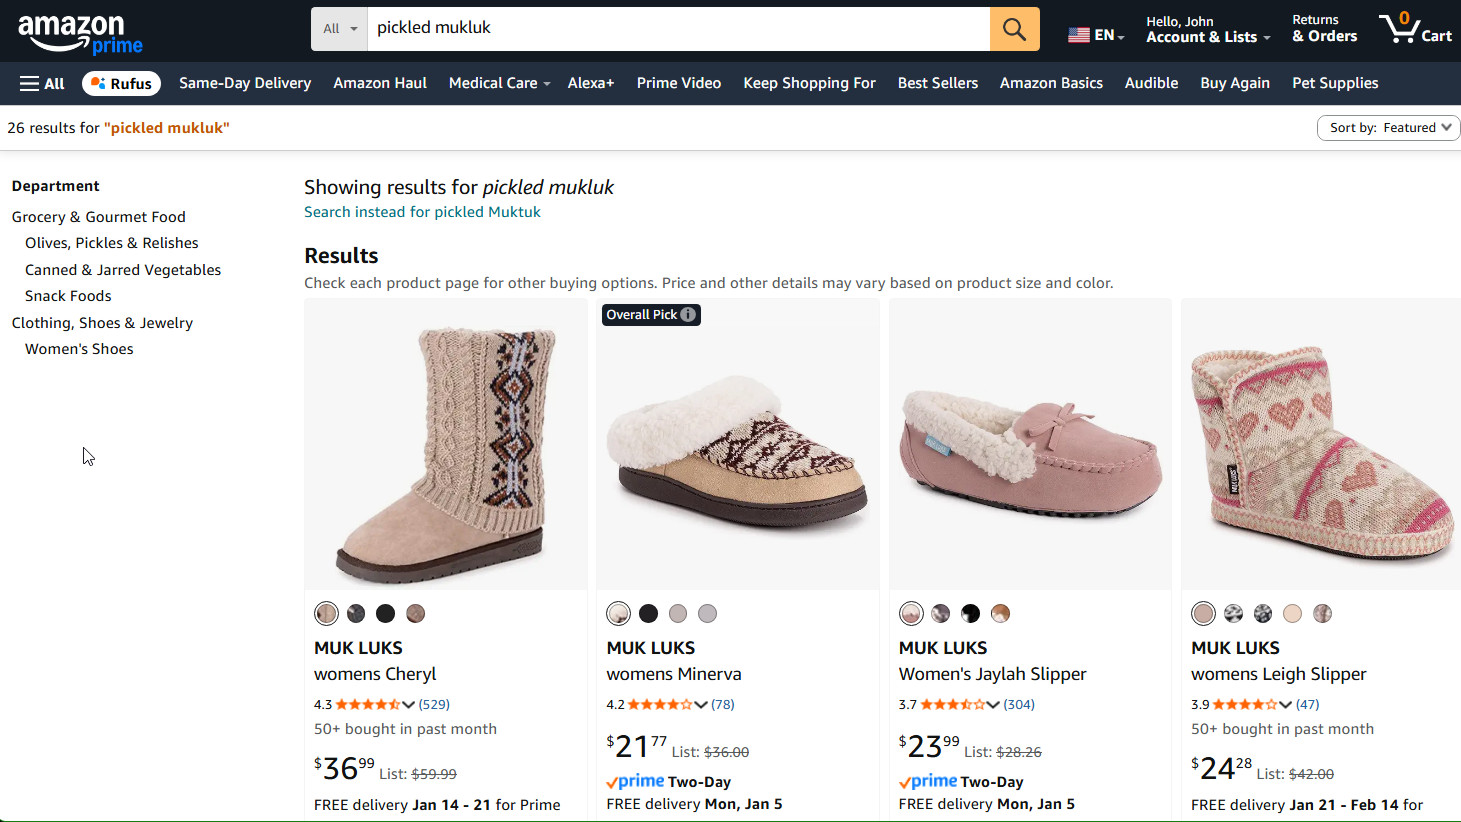The image size is (1461, 822).
Task: Open the Sort by Featured dropdown
Action: [x=1388, y=128]
